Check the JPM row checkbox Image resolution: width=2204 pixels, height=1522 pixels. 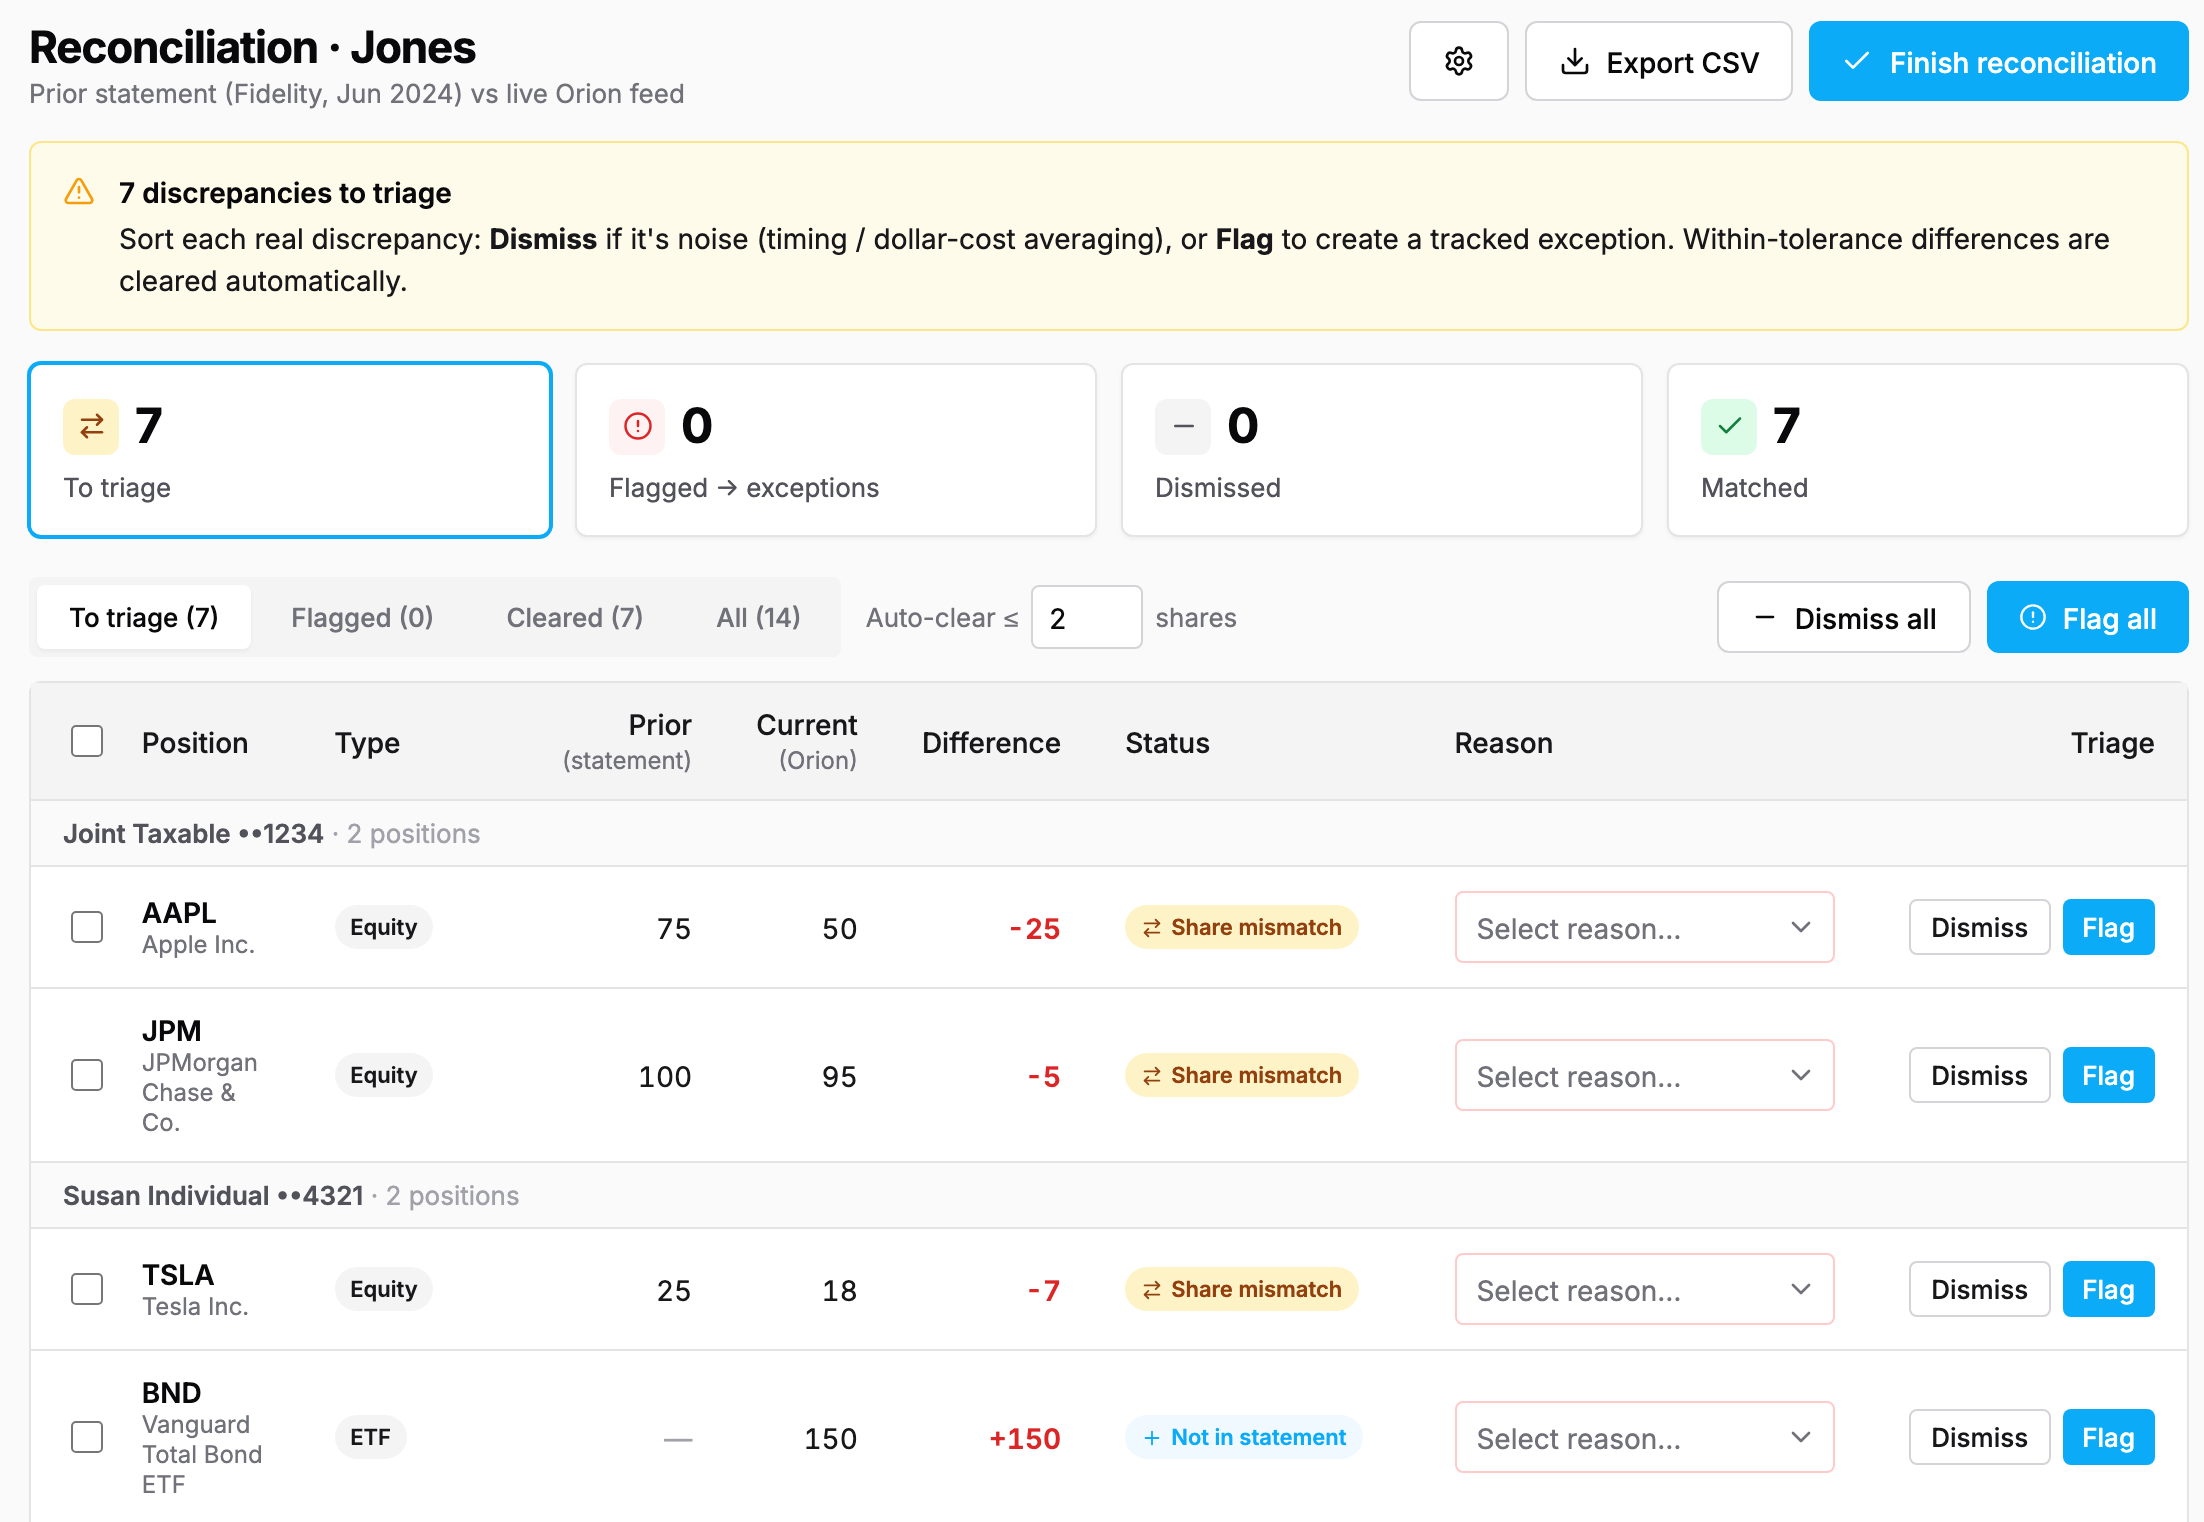87,1075
